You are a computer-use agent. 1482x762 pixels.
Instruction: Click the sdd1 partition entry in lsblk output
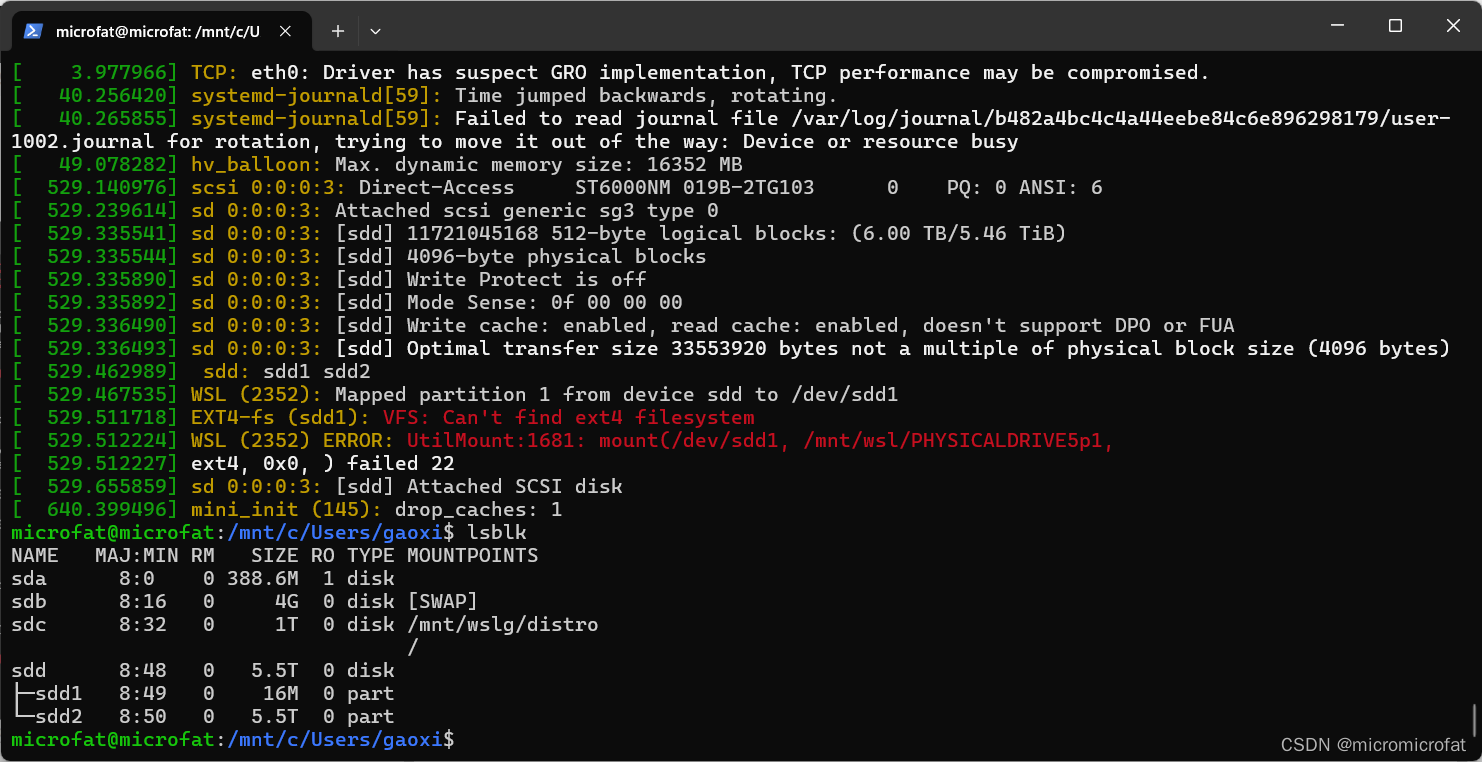[58, 693]
